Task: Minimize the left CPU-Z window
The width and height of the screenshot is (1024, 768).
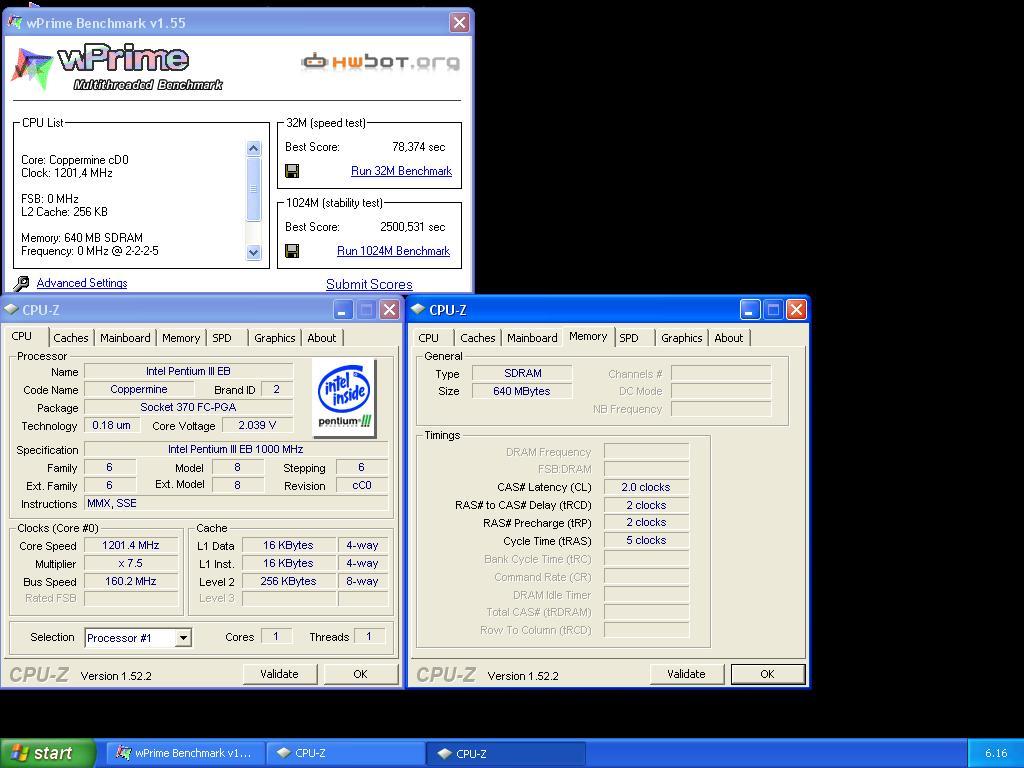Action: pos(343,310)
